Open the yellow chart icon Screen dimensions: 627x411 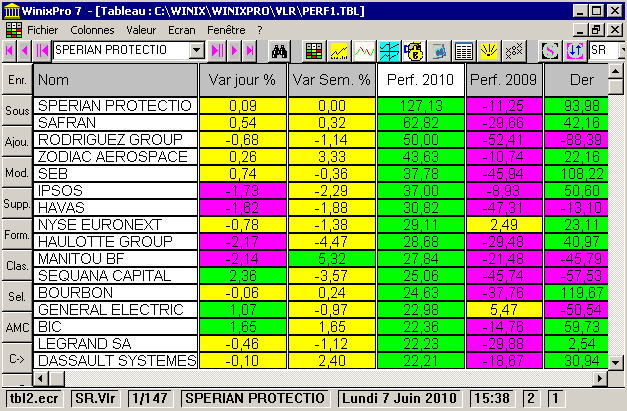(x=339, y=51)
